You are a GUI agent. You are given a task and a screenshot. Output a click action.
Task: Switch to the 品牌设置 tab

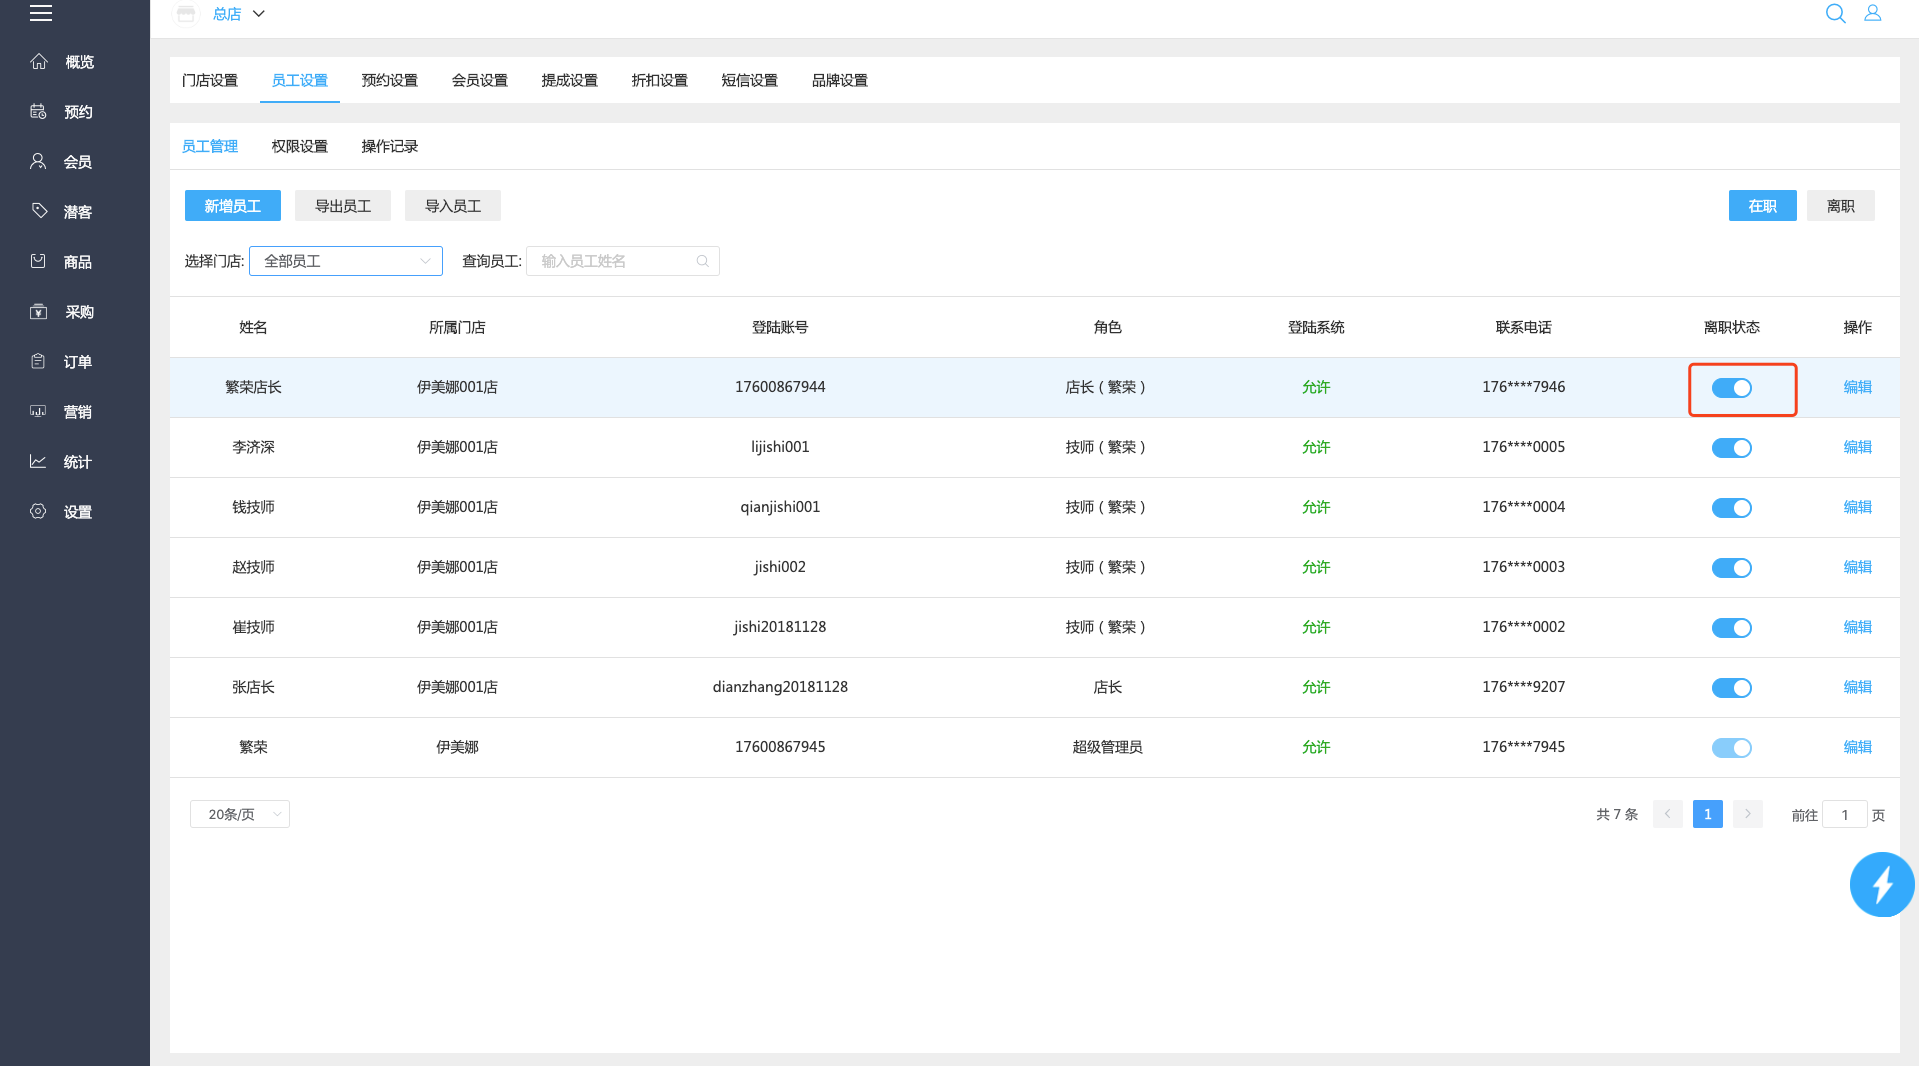pyautogui.click(x=840, y=80)
